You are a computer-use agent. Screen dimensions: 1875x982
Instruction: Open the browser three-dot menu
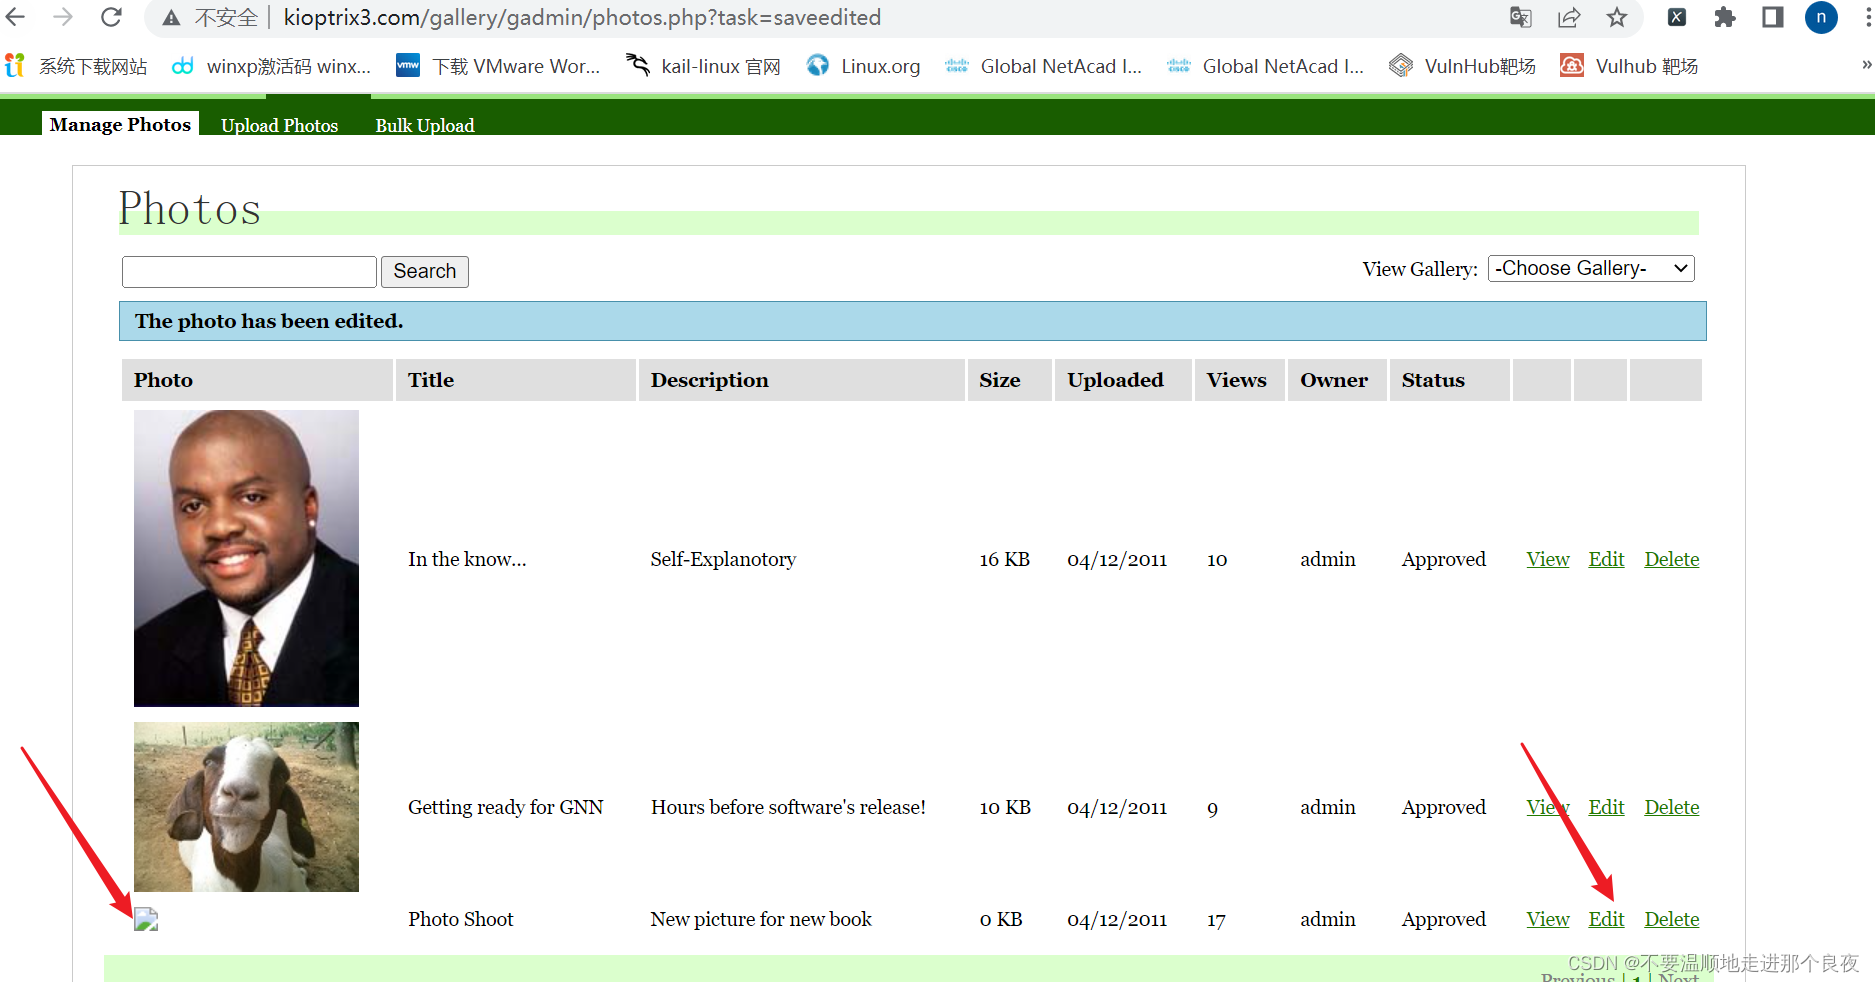pyautogui.click(x=1867, y=17)
